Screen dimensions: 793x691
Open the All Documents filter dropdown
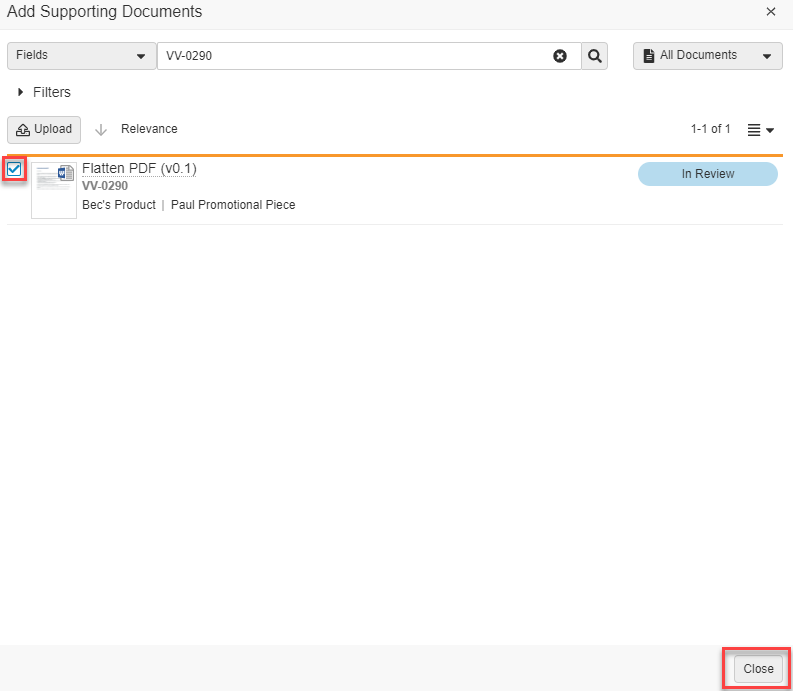click(707, 56)
